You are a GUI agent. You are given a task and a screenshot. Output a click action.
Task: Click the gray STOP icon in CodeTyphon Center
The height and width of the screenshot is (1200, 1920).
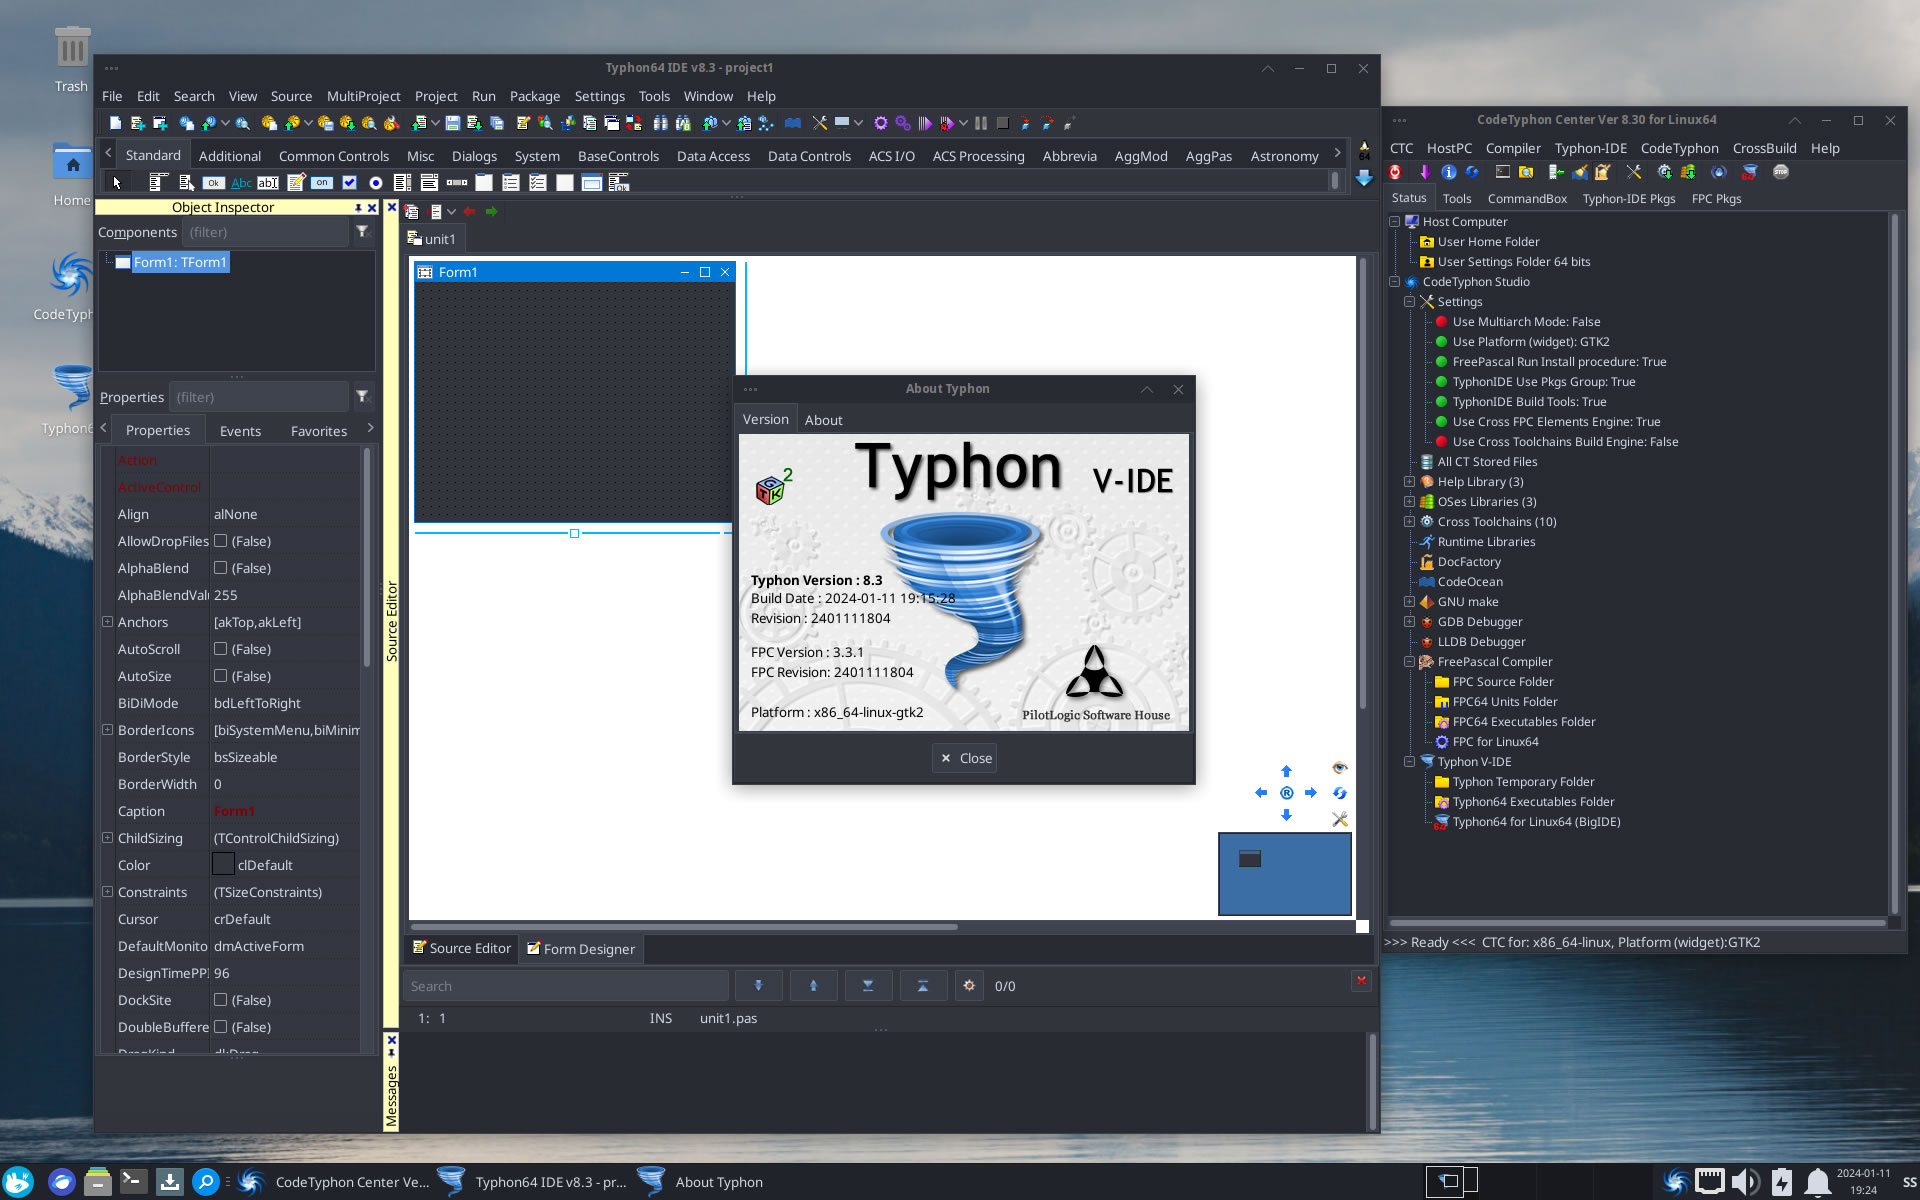point(1781,172)
